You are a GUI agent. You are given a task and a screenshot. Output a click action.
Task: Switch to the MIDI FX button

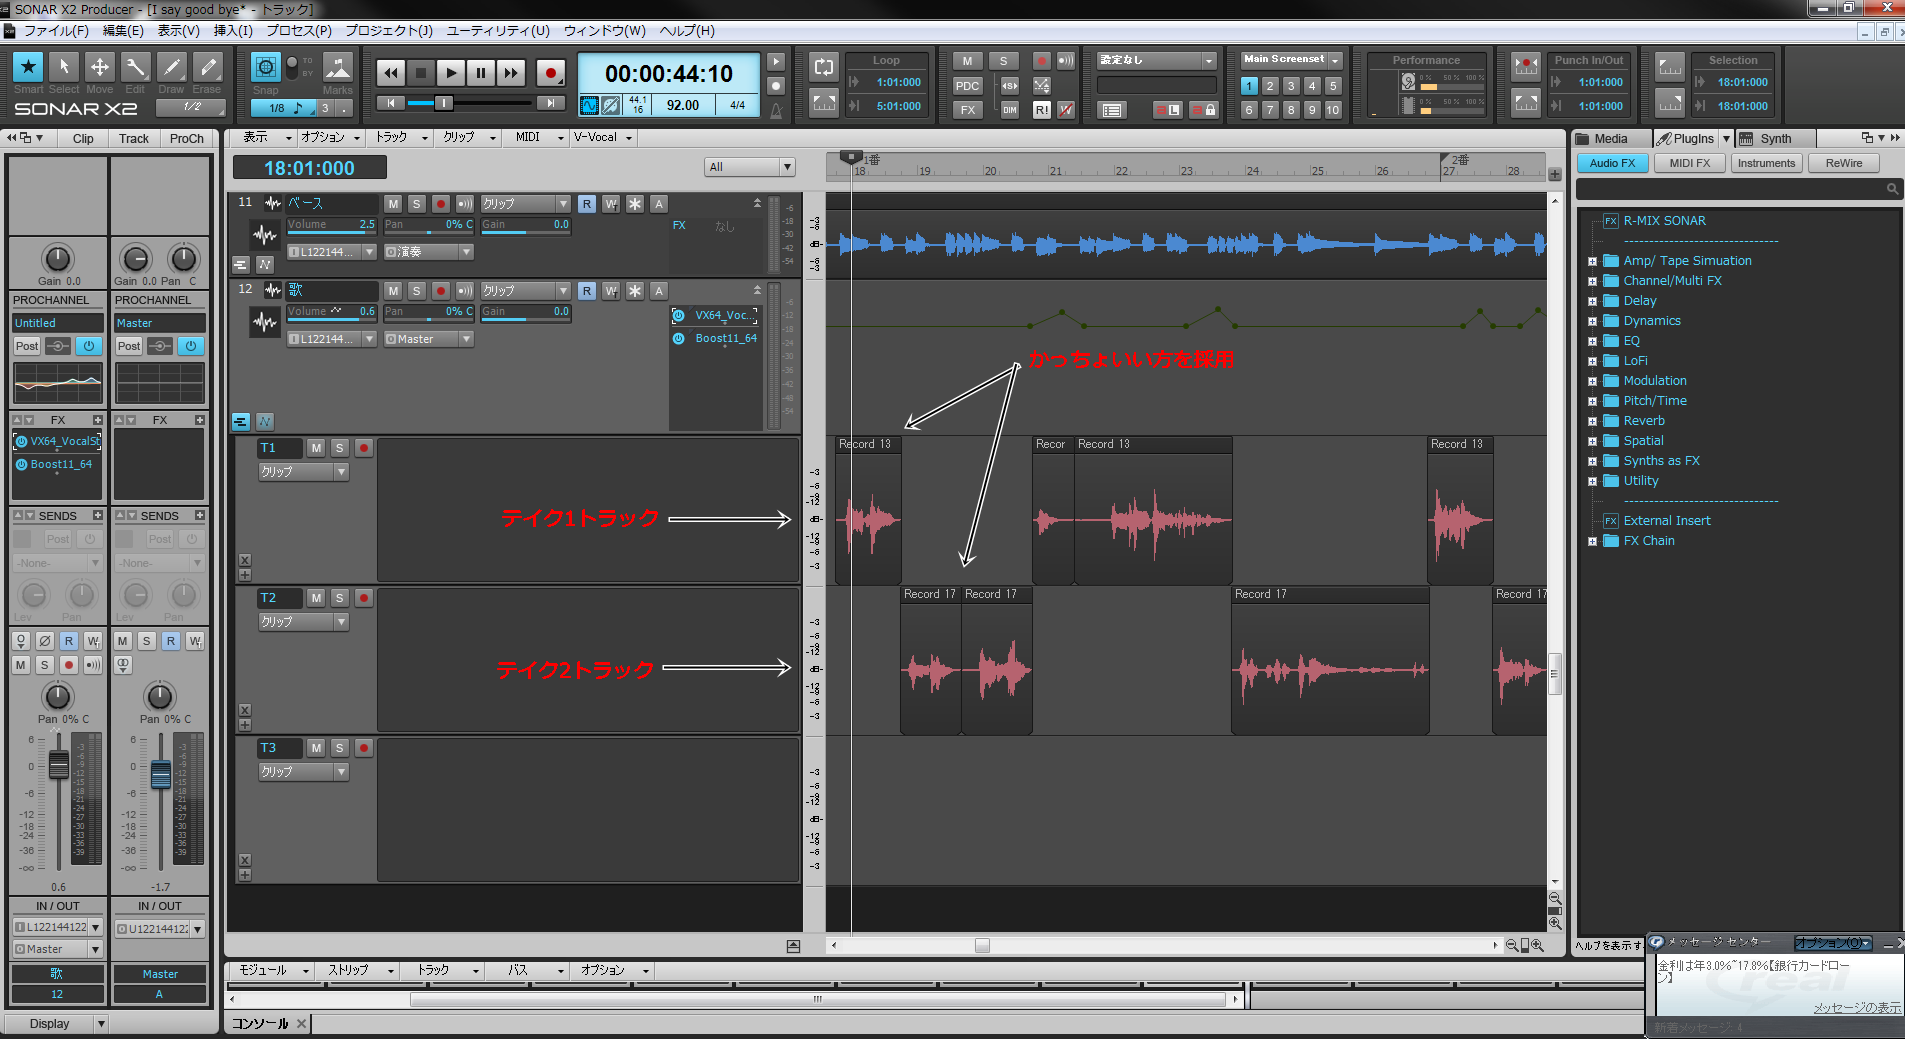point(1690,163)
